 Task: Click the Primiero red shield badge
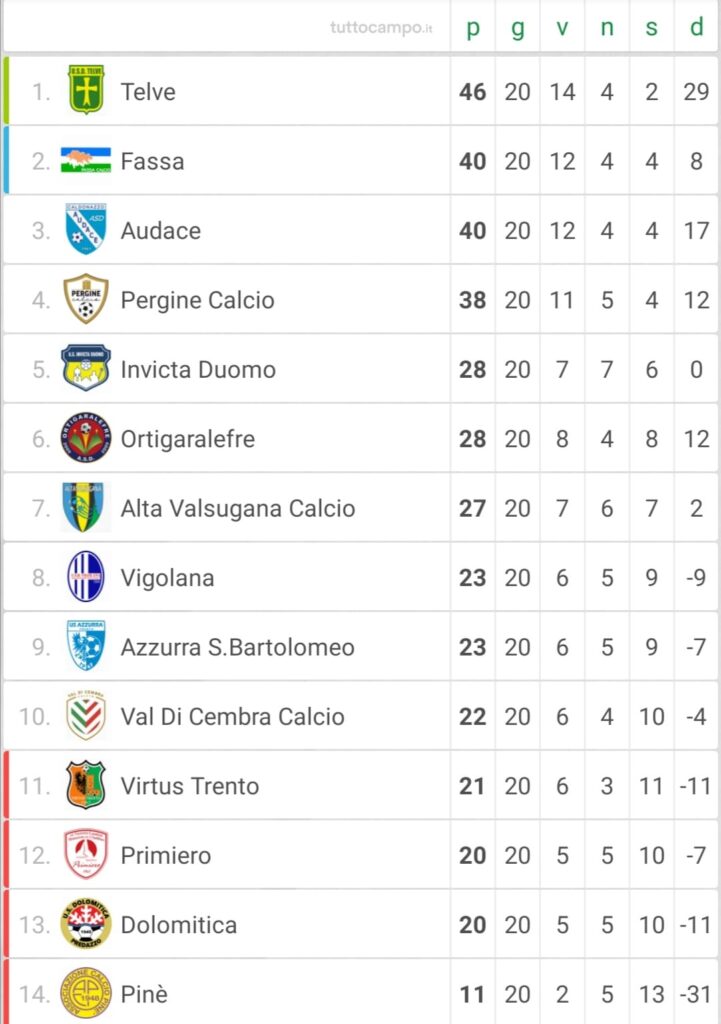(86, 854)
